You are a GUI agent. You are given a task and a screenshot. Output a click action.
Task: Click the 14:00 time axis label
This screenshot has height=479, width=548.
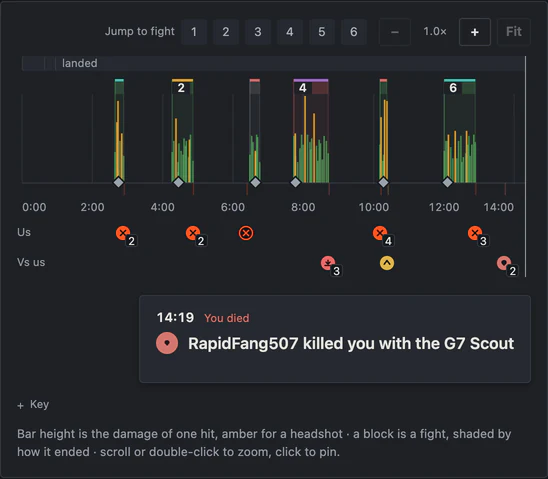click(498, 207)
